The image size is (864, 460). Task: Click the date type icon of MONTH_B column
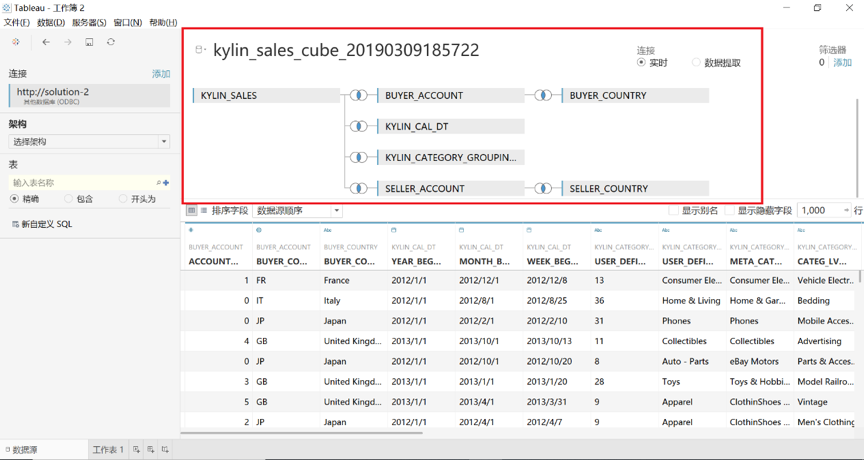click(x=461, y=230)
